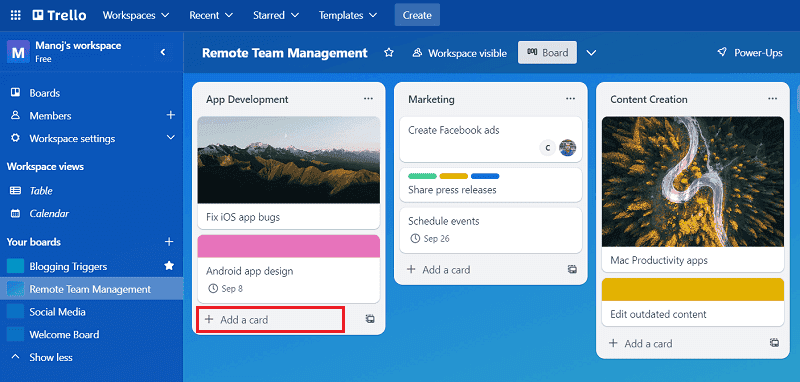Open Marketing list three-dot menu
The width and height of the screenshot is (800, 382).
(570, 99)
